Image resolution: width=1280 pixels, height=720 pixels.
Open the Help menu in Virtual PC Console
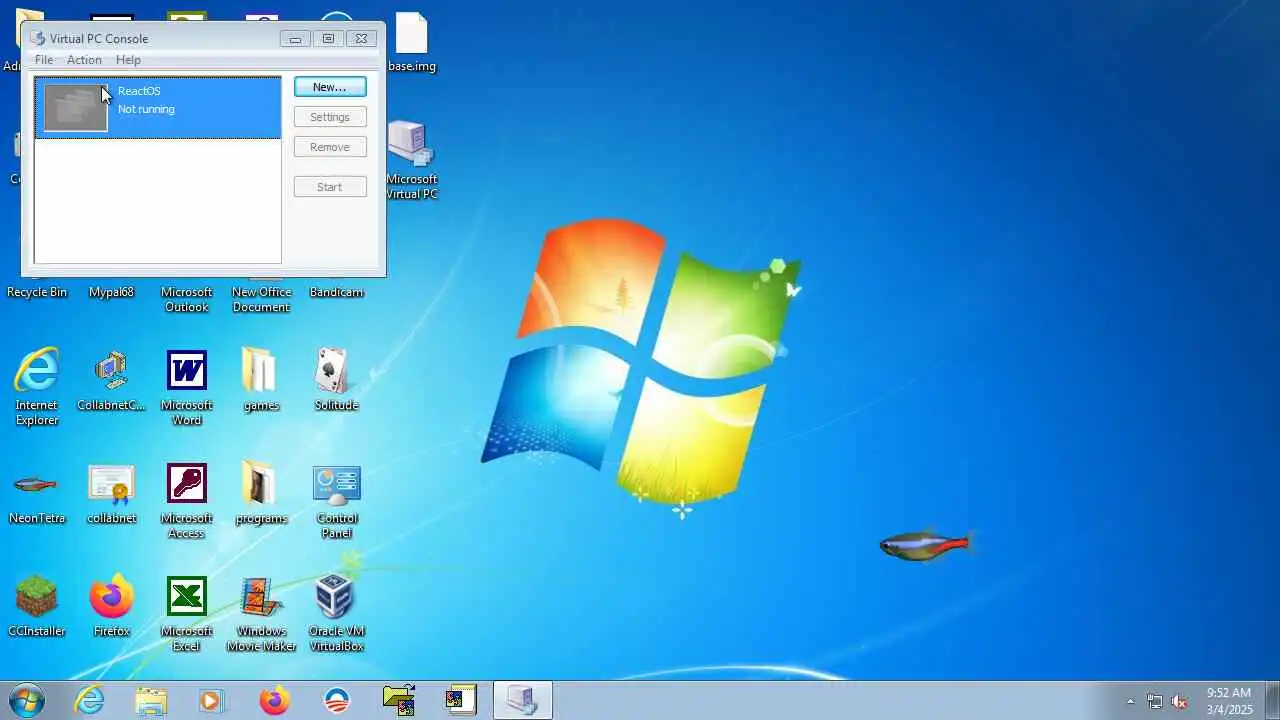(128, 60)
